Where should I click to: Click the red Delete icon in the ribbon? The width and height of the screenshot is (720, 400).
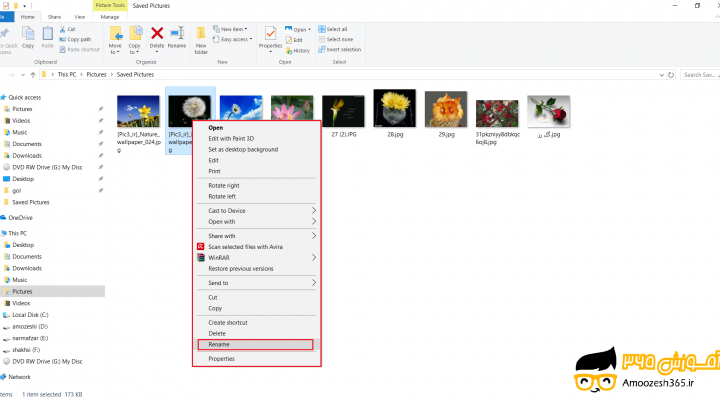(157, 33)
